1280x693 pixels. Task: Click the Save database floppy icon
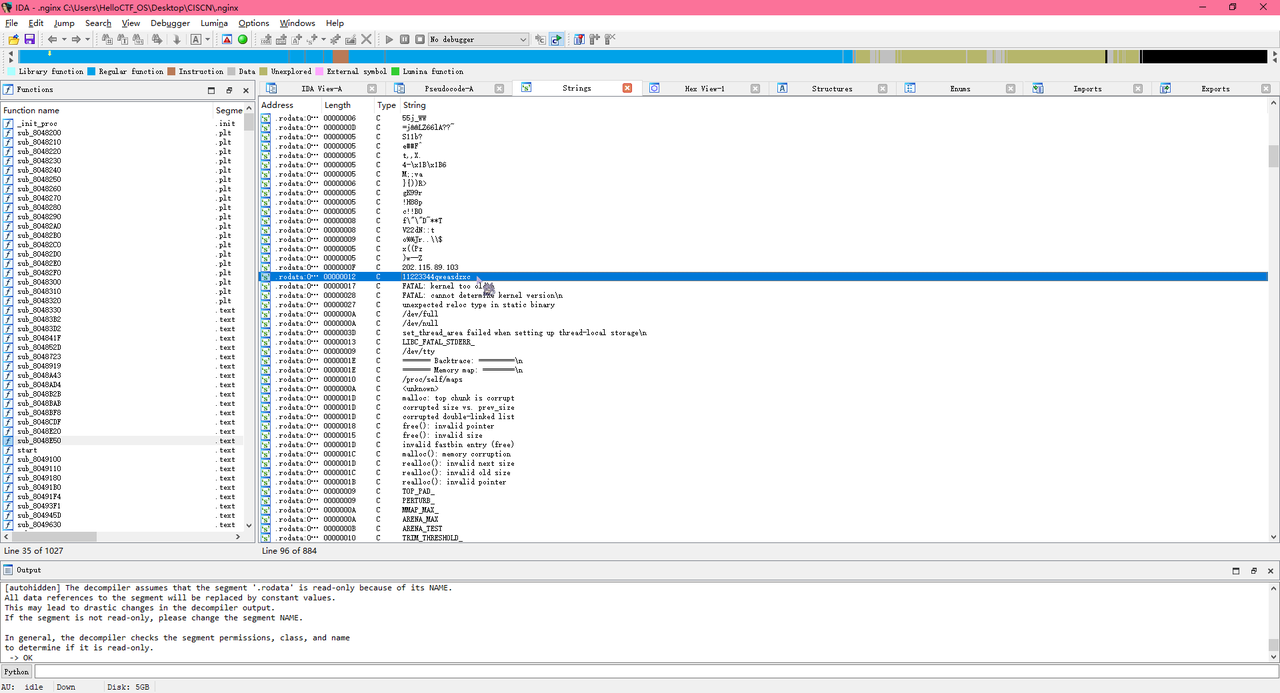point(30,39)
